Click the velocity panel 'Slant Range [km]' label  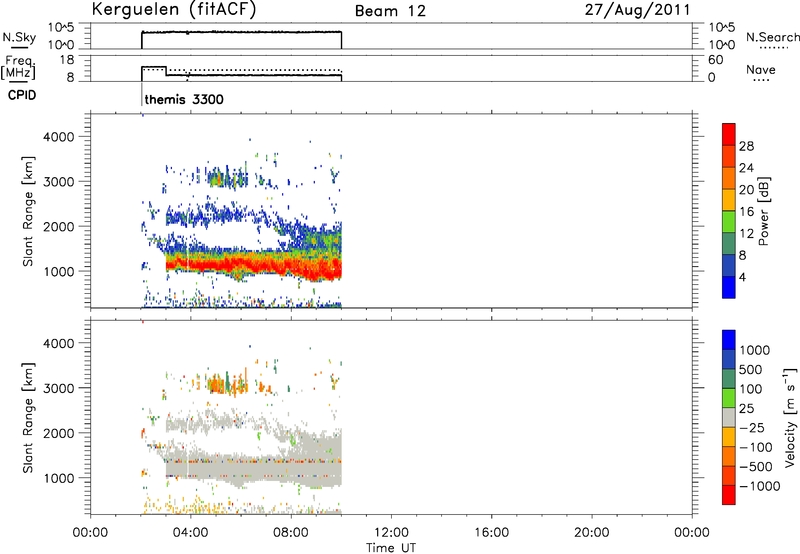coord(28,418)
